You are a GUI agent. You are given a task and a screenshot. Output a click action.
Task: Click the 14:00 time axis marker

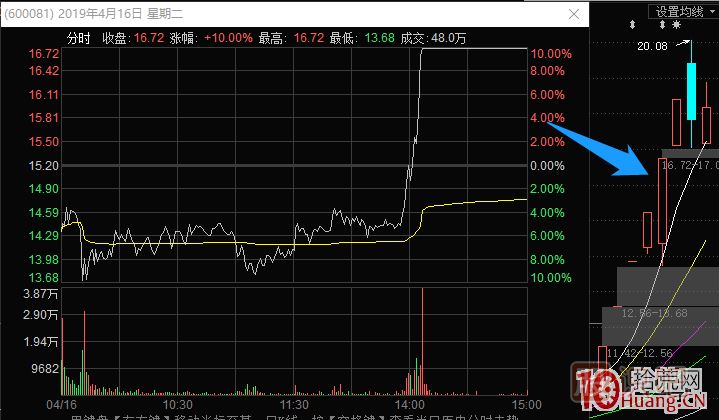(x=408, y=405)
